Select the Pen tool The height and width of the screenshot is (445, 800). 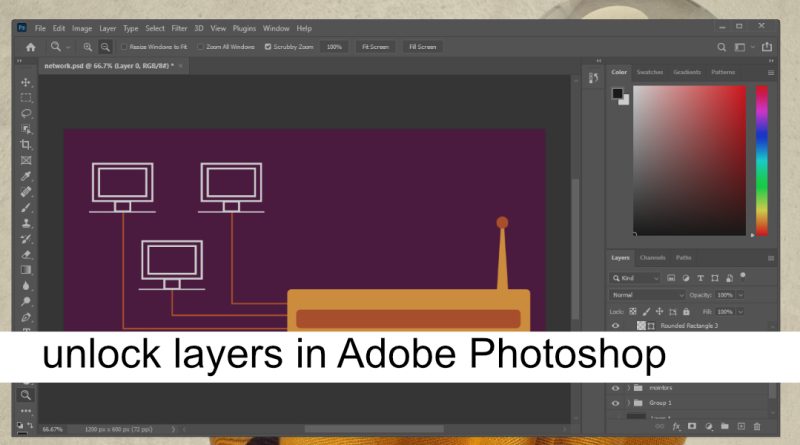tap(26, 317)
